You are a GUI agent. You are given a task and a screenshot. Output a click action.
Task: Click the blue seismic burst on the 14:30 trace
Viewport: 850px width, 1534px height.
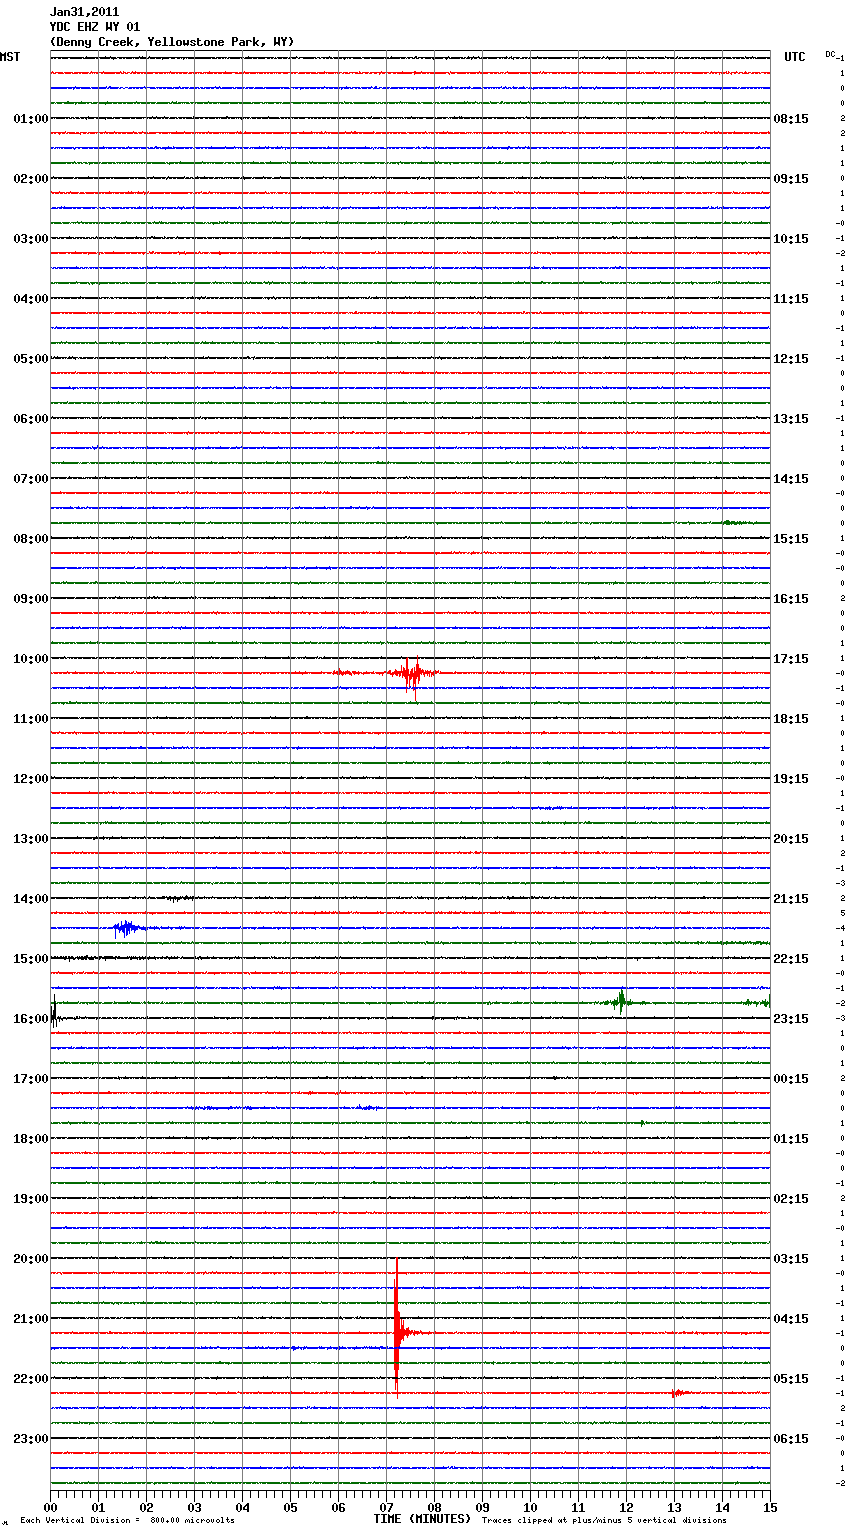pos(127,928)
